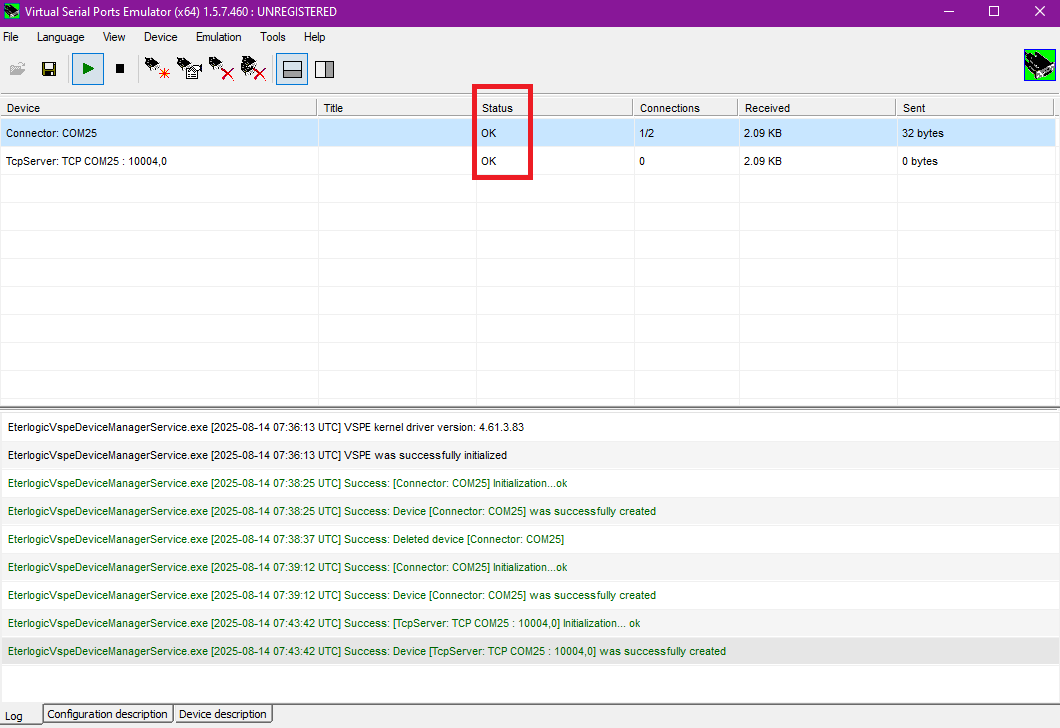Expand the Tools menu
Viewport: 1060px width, 728px height.
coord(273,37)
